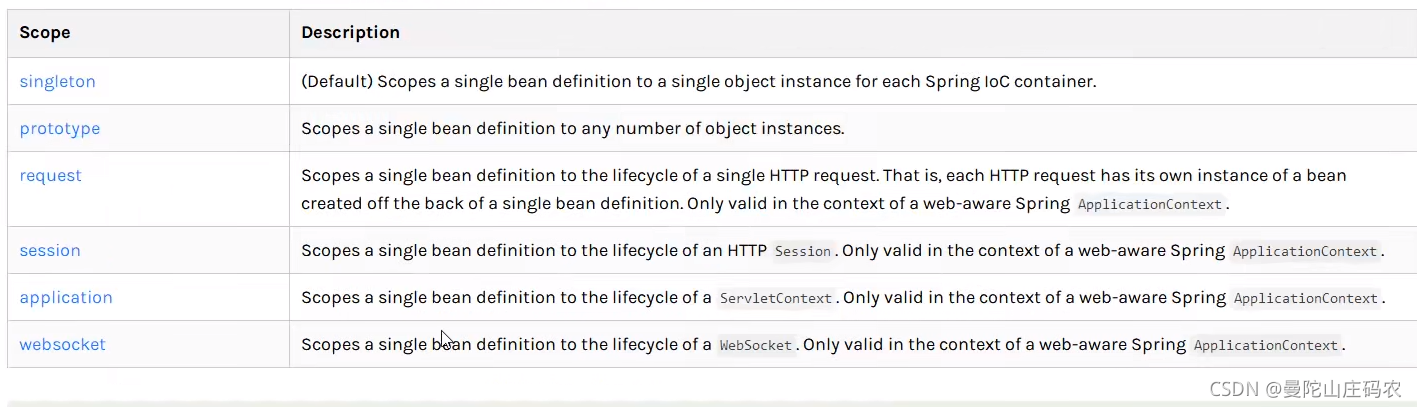Click the CSDN watermark text
This screenshot has width=1417, height=407.
coord(1305,390)
